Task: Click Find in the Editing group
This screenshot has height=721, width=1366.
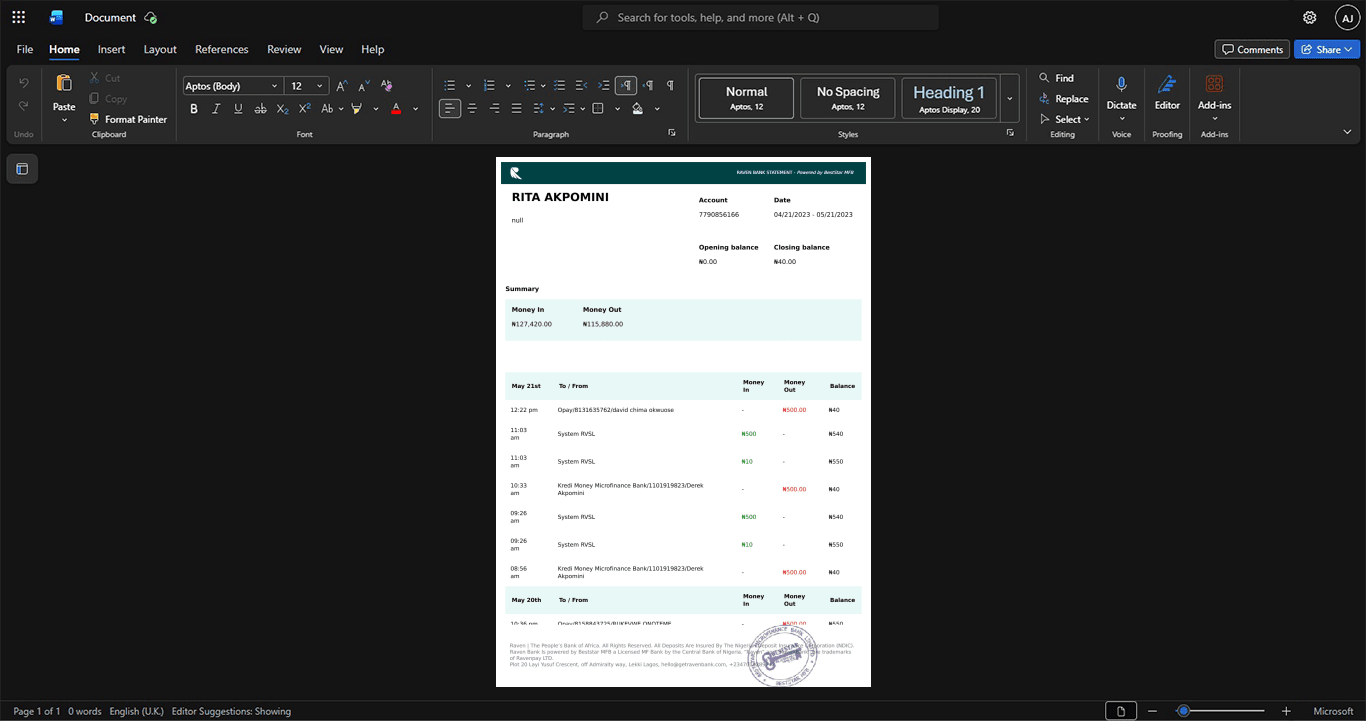Action: tap(1056, 78)
